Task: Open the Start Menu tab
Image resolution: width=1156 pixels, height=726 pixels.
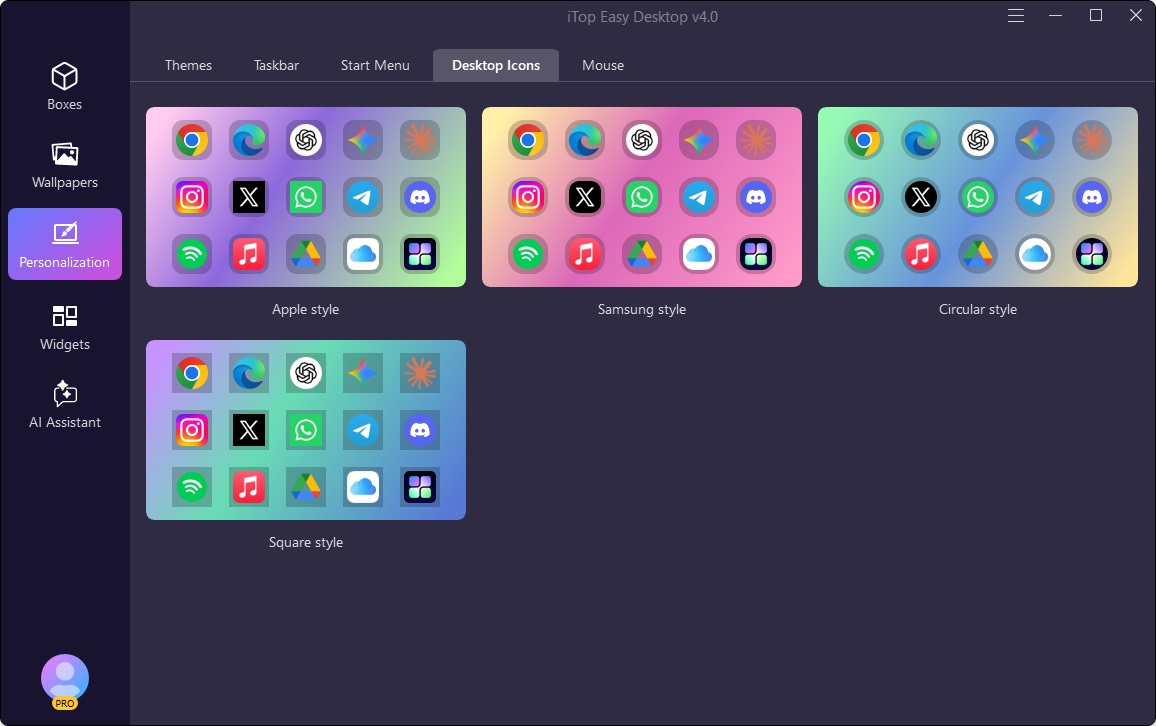Action: 375,65
